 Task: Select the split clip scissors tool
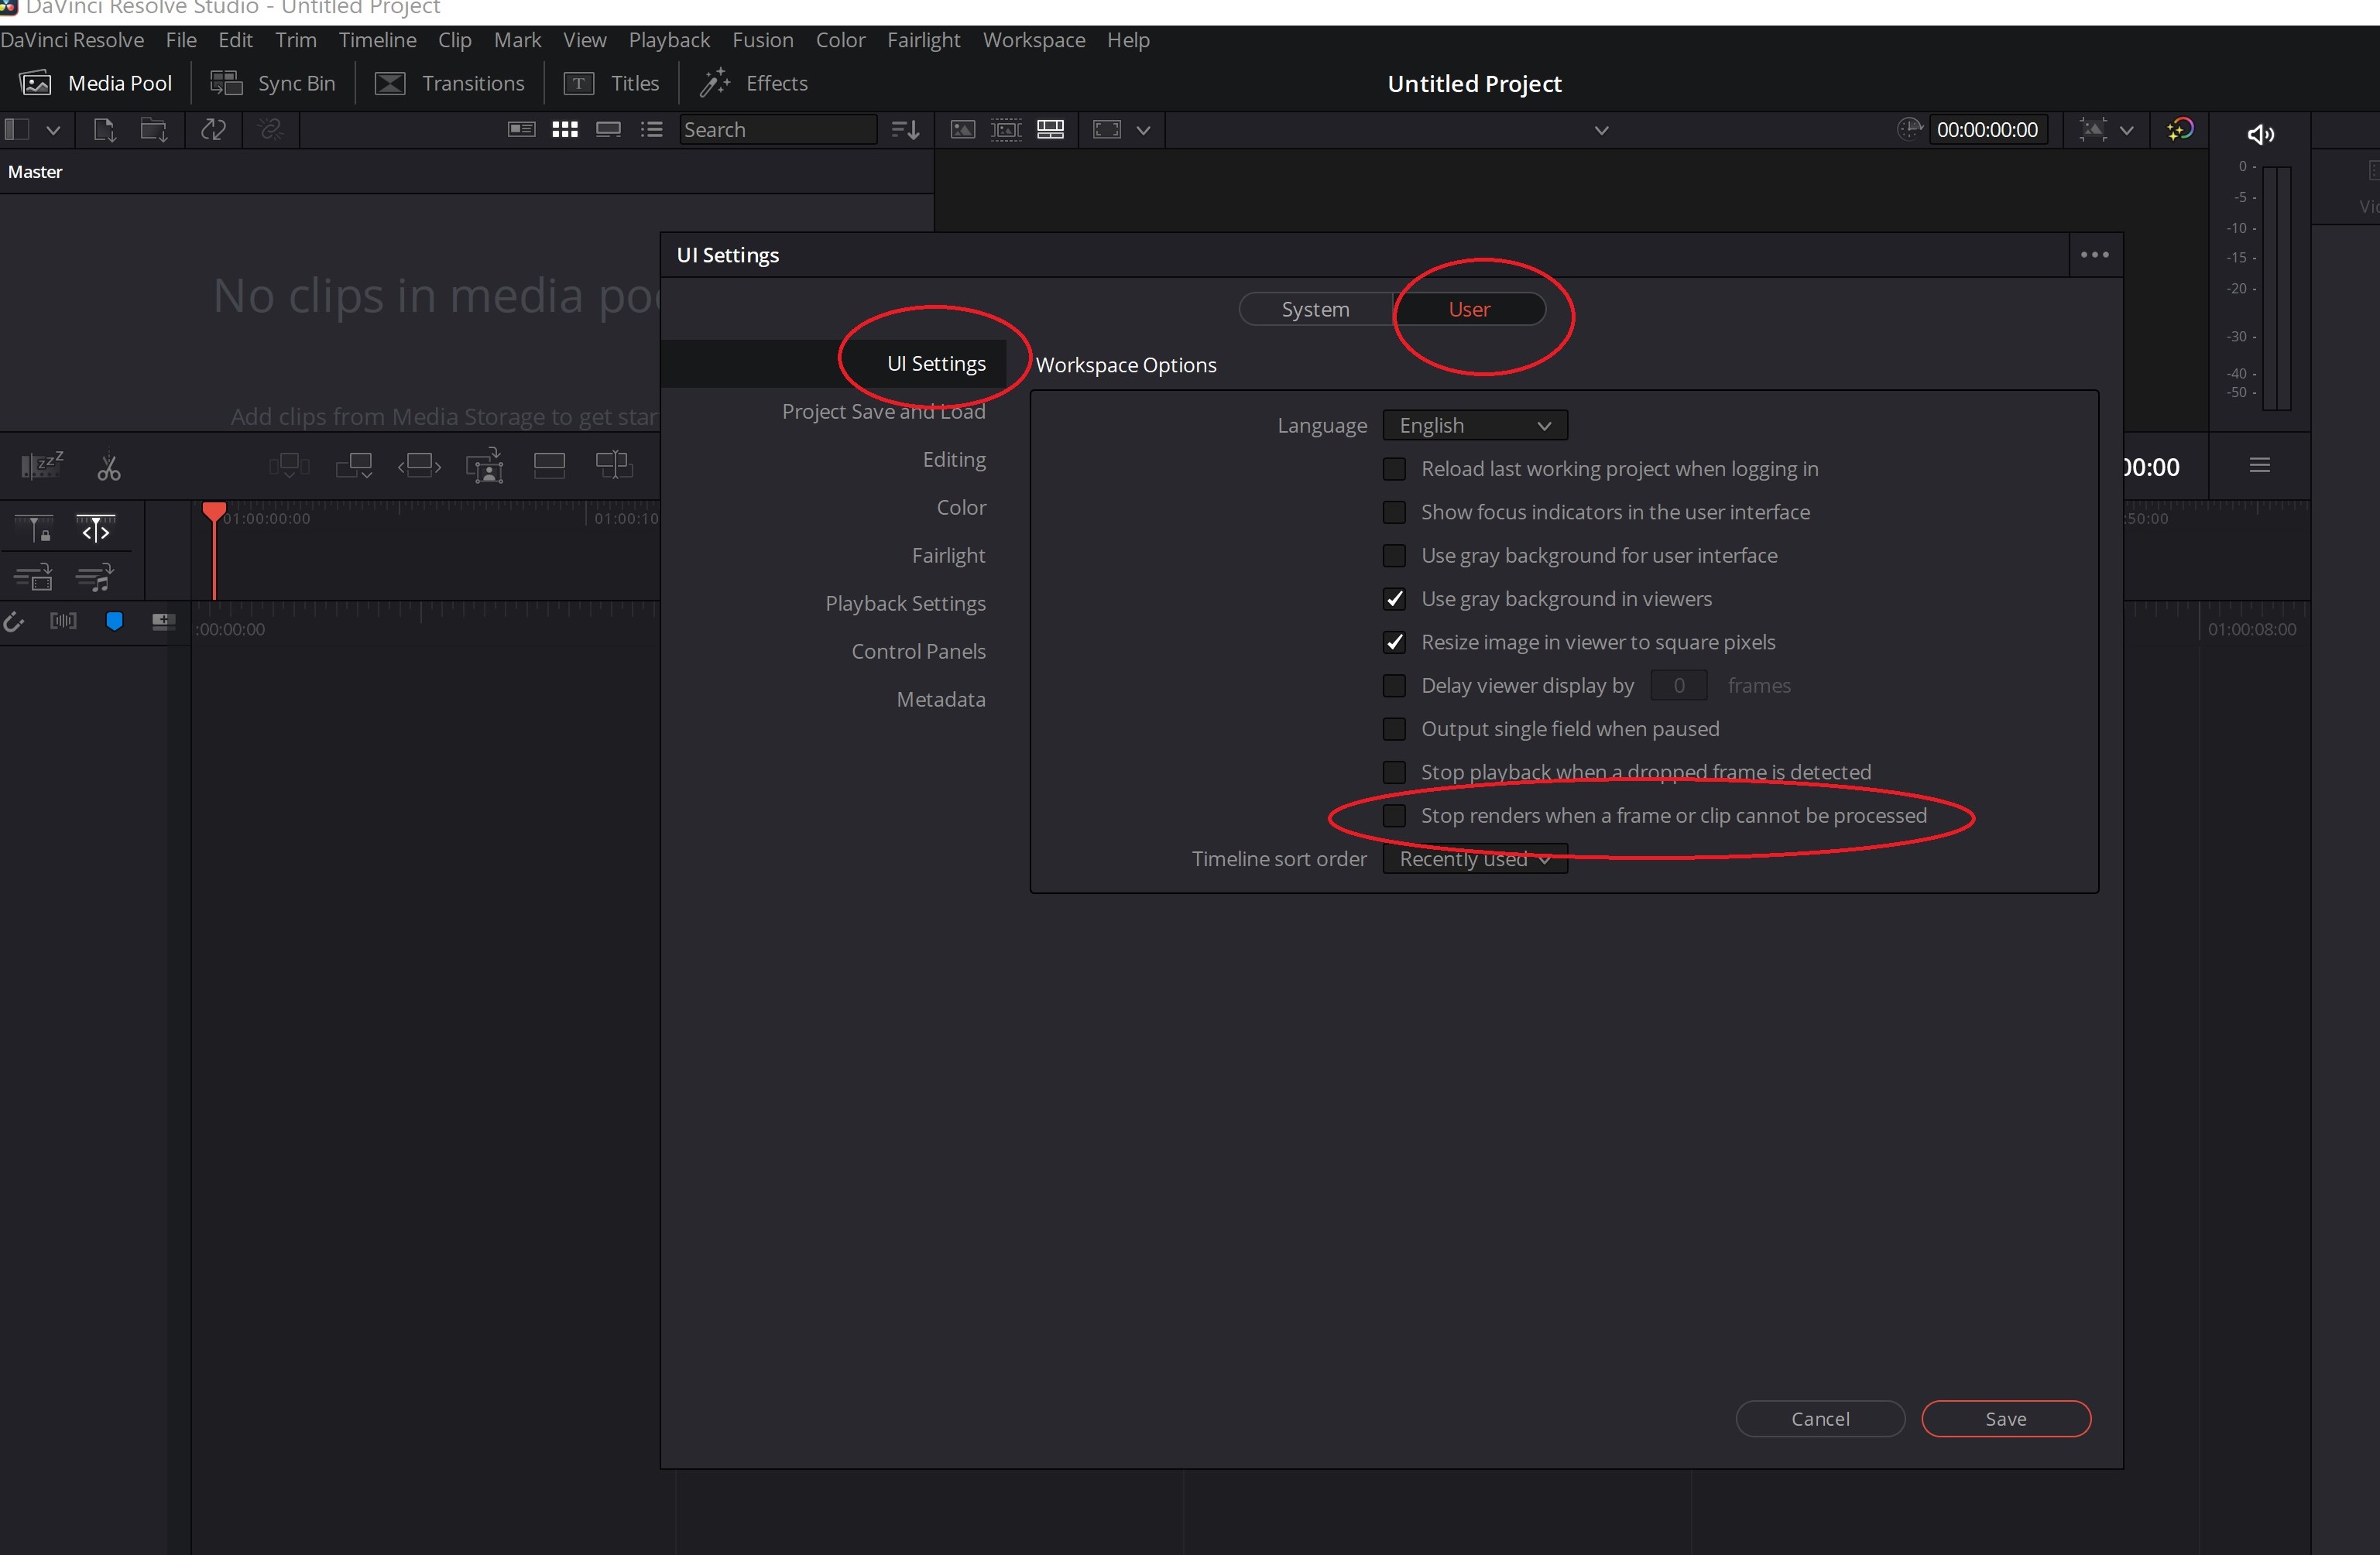coord(109,467)
